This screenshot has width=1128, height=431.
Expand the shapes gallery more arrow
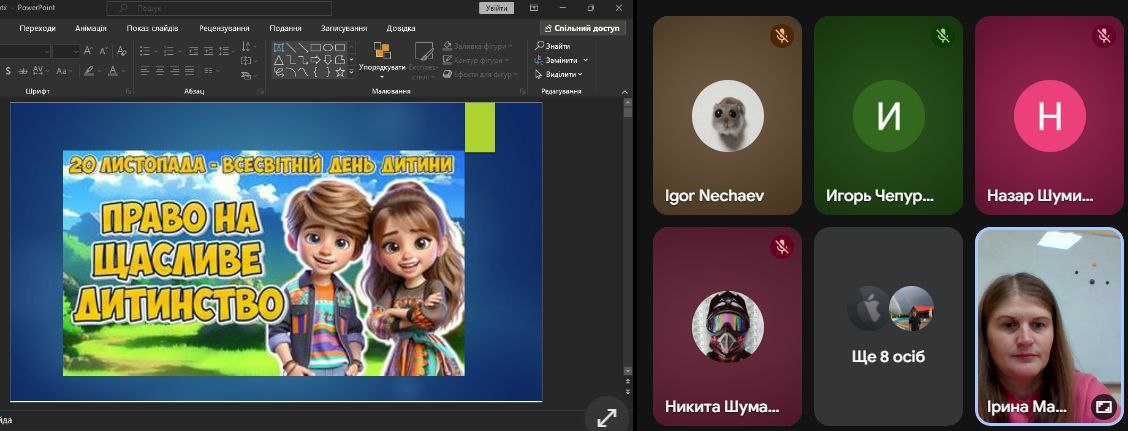coord(351,72)
